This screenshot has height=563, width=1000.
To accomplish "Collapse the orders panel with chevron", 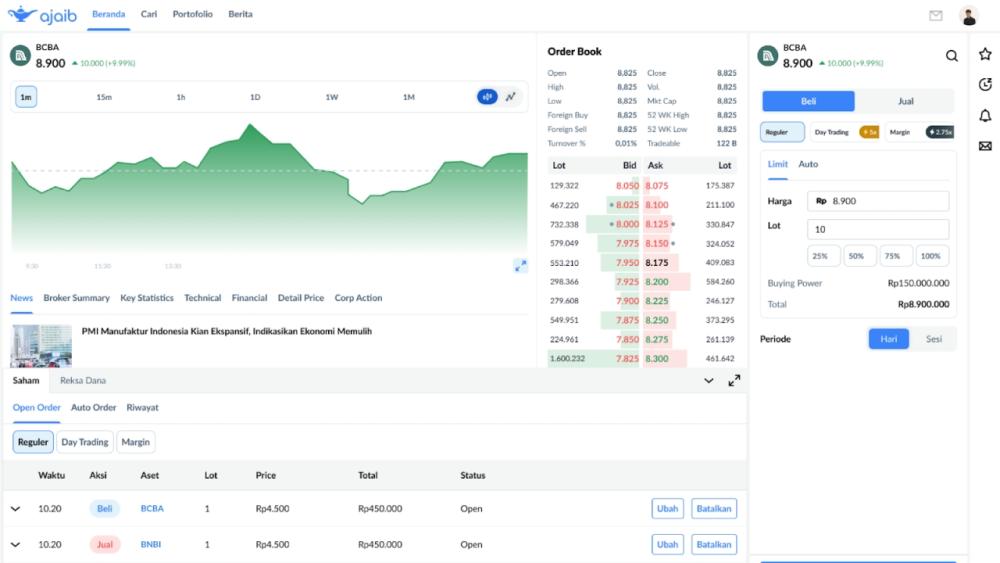I will [709, 381].
